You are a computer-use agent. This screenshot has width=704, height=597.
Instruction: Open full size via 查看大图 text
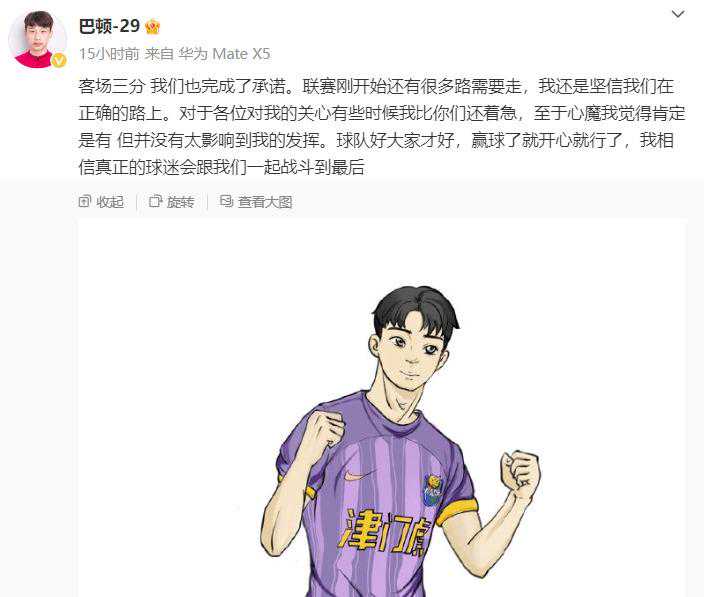tap(265, 202)
